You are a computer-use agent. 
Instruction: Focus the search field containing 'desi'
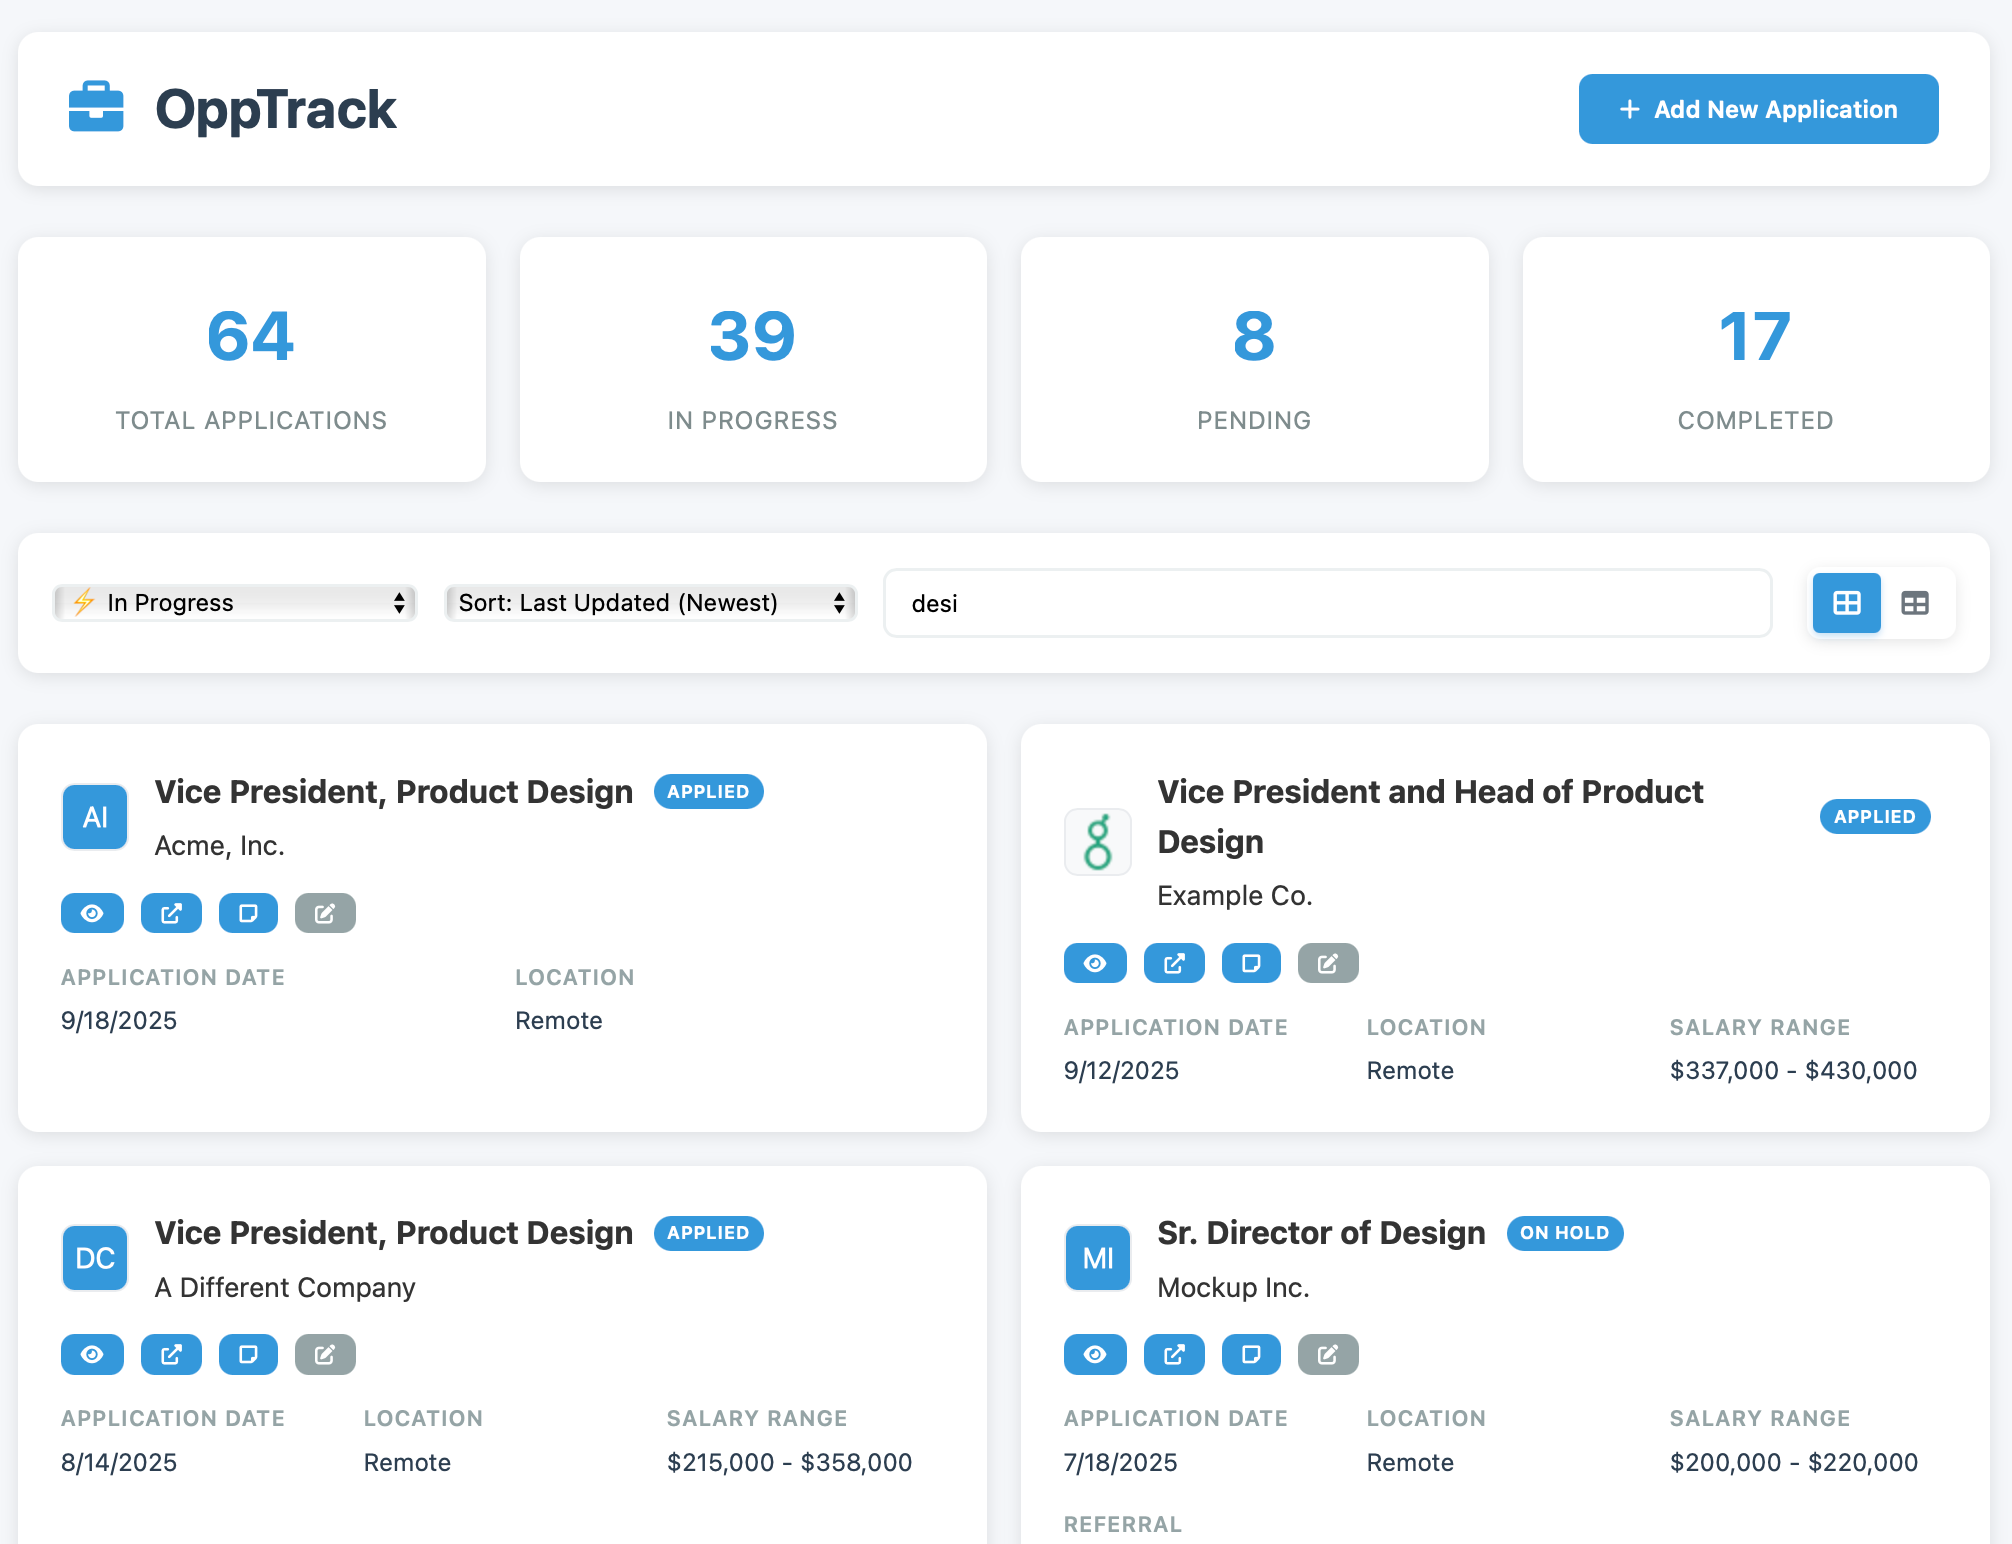pos(1327,603)
